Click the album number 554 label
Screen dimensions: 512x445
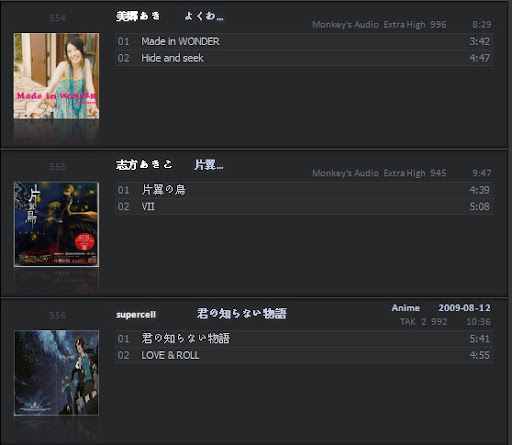pos(57,18)
